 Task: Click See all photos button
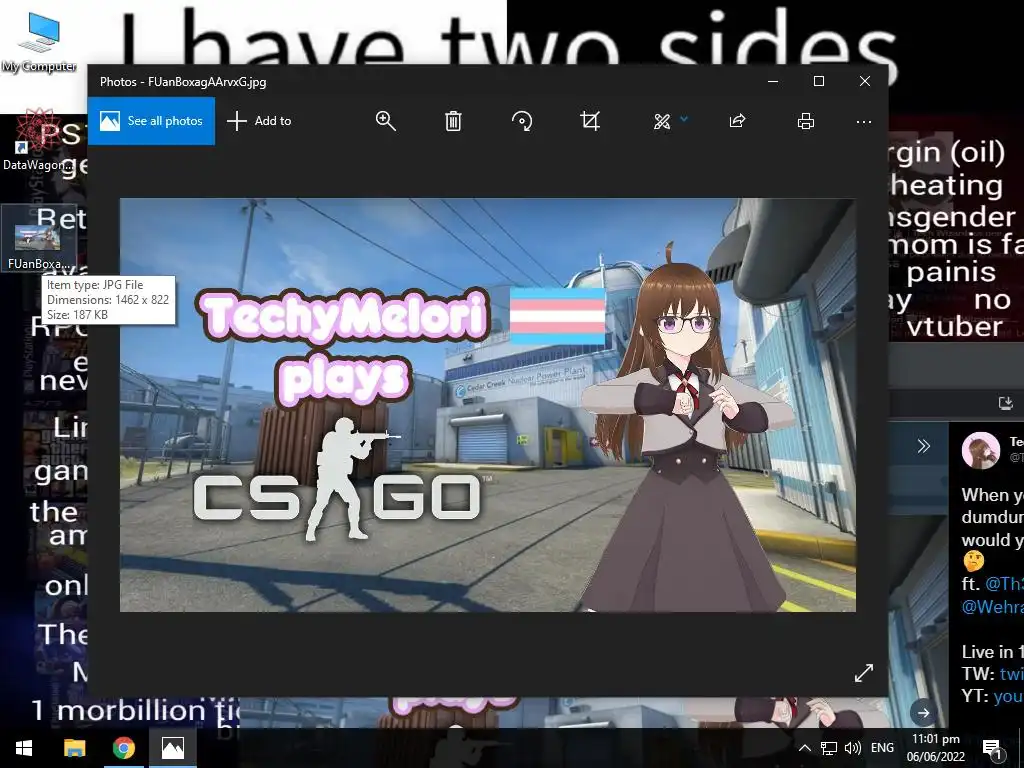pyautogui.click(x=151, y=121)
